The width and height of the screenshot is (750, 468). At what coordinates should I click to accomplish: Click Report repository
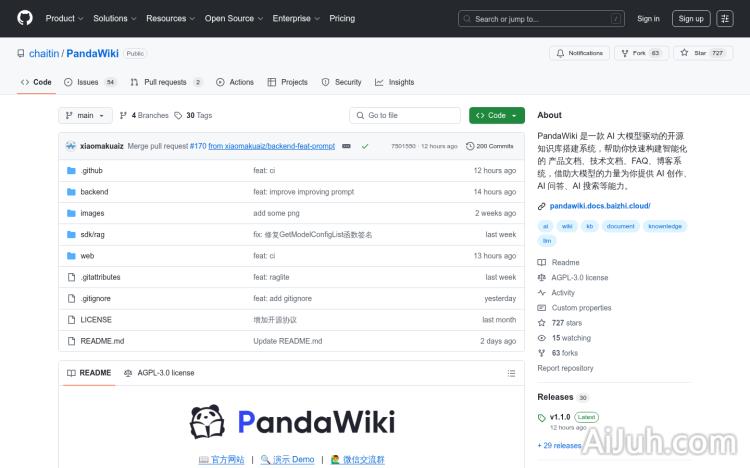(565, 368)
